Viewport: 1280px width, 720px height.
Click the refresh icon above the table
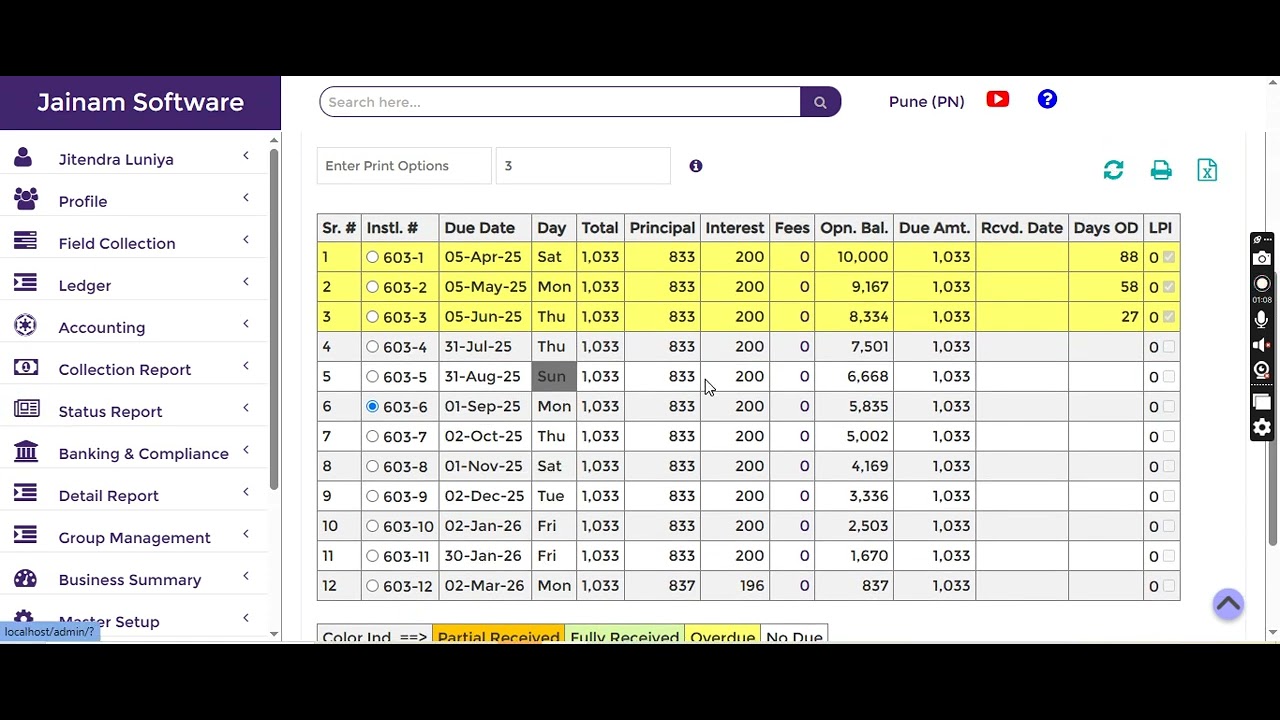1113,170
